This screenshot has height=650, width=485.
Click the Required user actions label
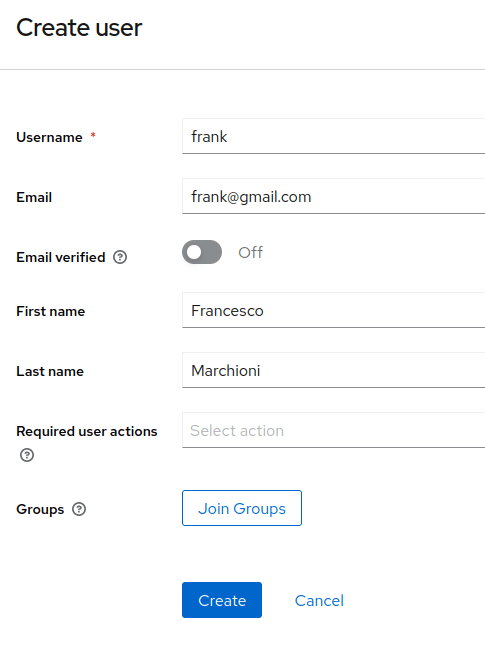(87, 432)
